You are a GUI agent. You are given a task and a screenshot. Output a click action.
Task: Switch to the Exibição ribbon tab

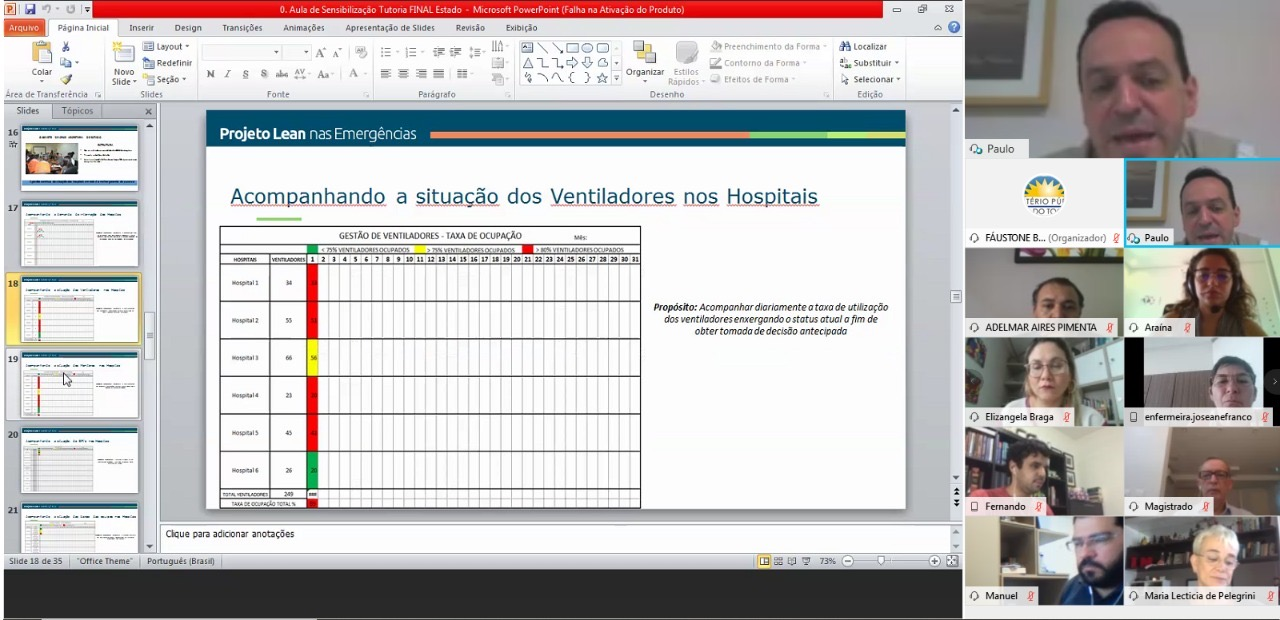click(521, 28)
